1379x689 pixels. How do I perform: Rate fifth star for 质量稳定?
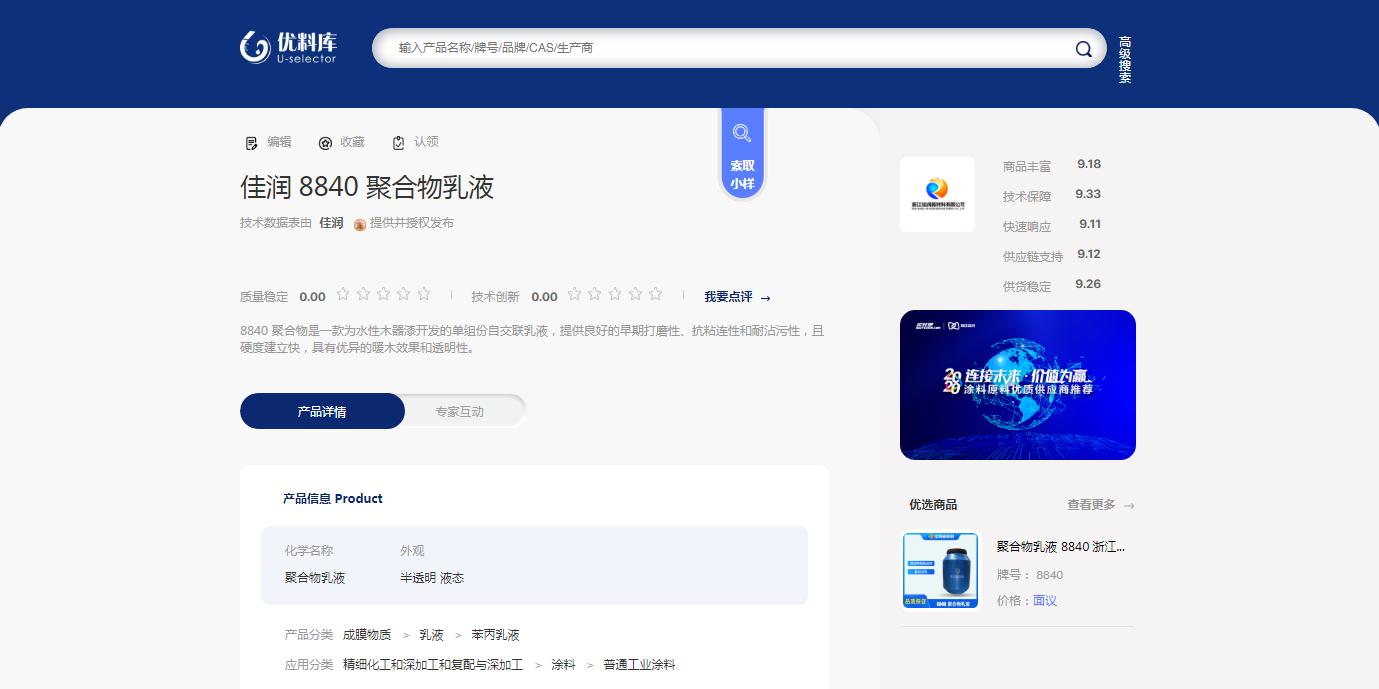tap(424, 294)
